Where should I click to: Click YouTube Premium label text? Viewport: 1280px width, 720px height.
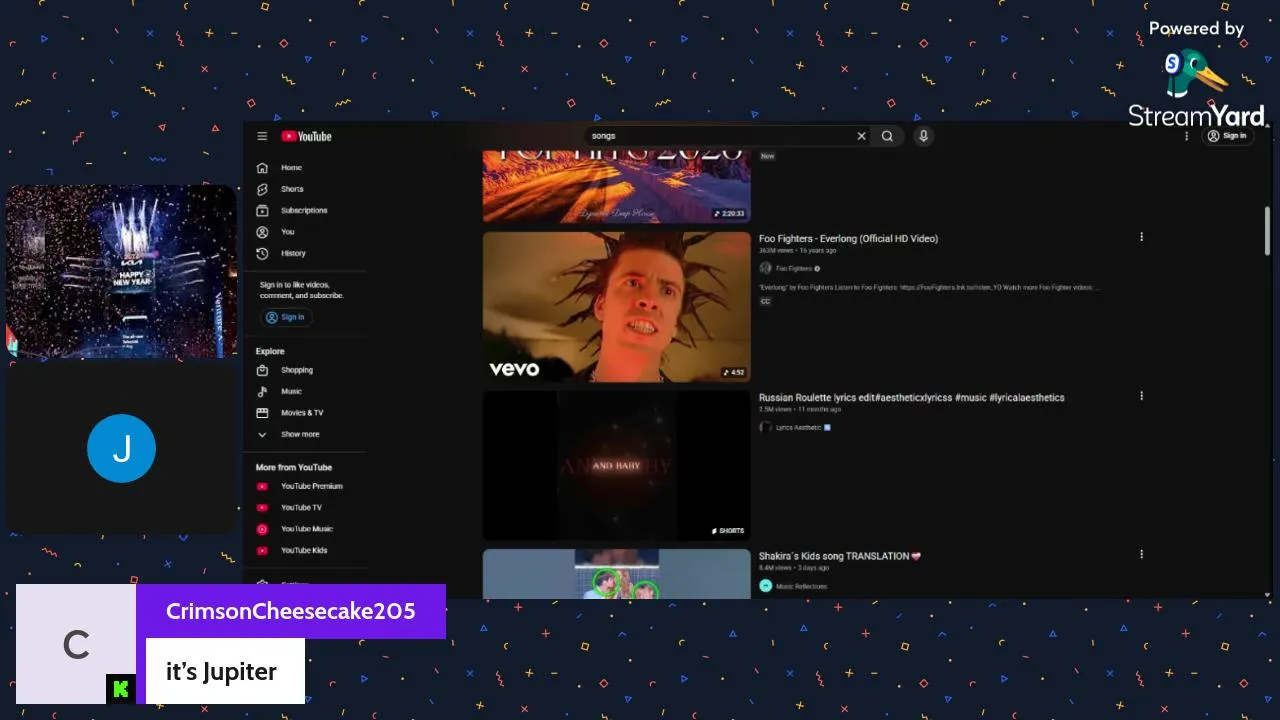(312, 487)
